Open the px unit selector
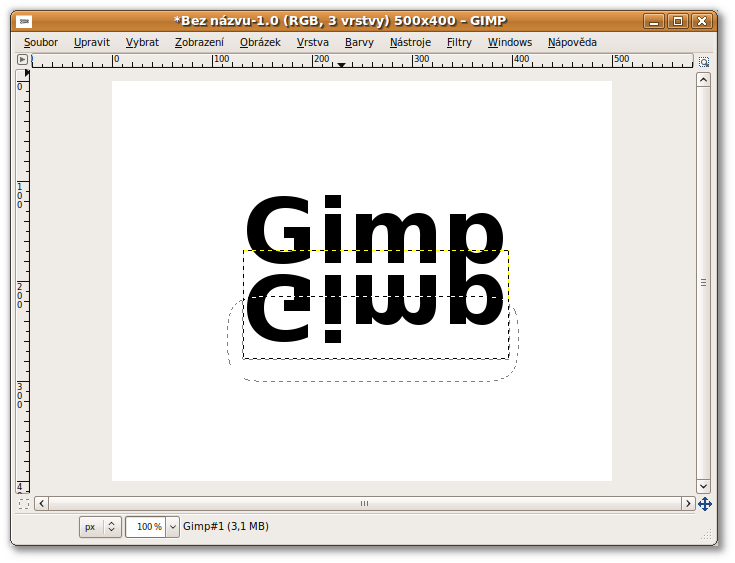Viewport: 735px width, 563px height. coord(100,527)
